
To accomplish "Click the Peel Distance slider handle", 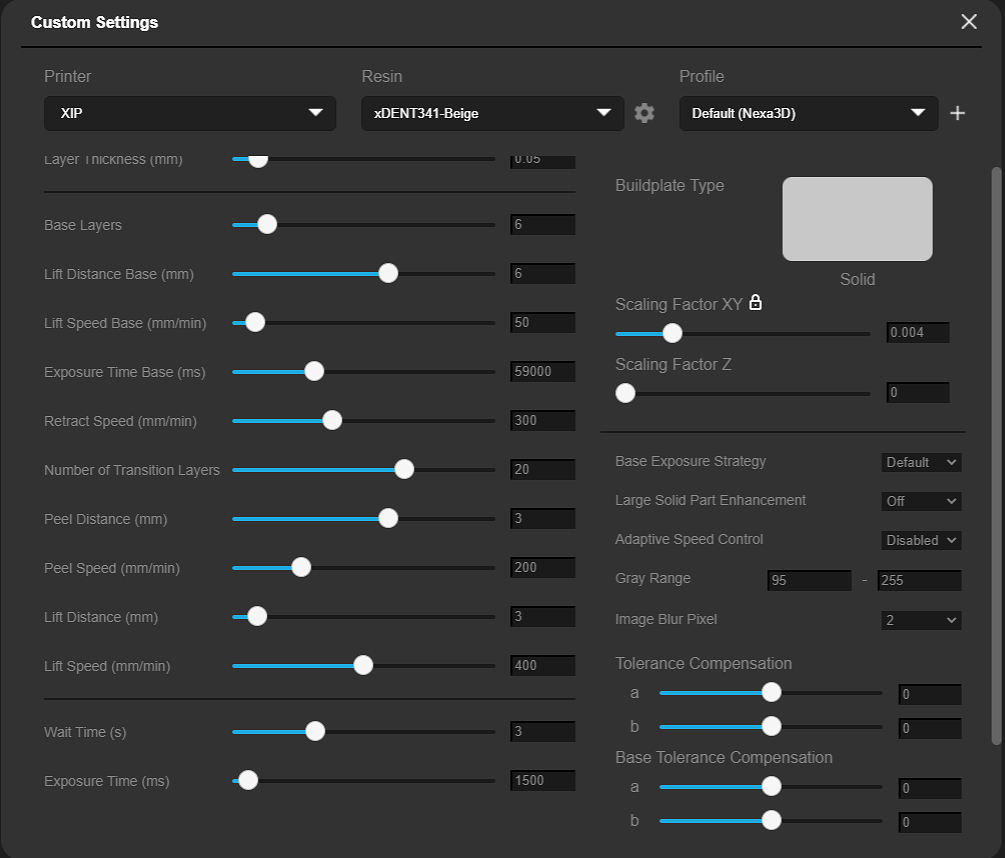I will (388, 518).
